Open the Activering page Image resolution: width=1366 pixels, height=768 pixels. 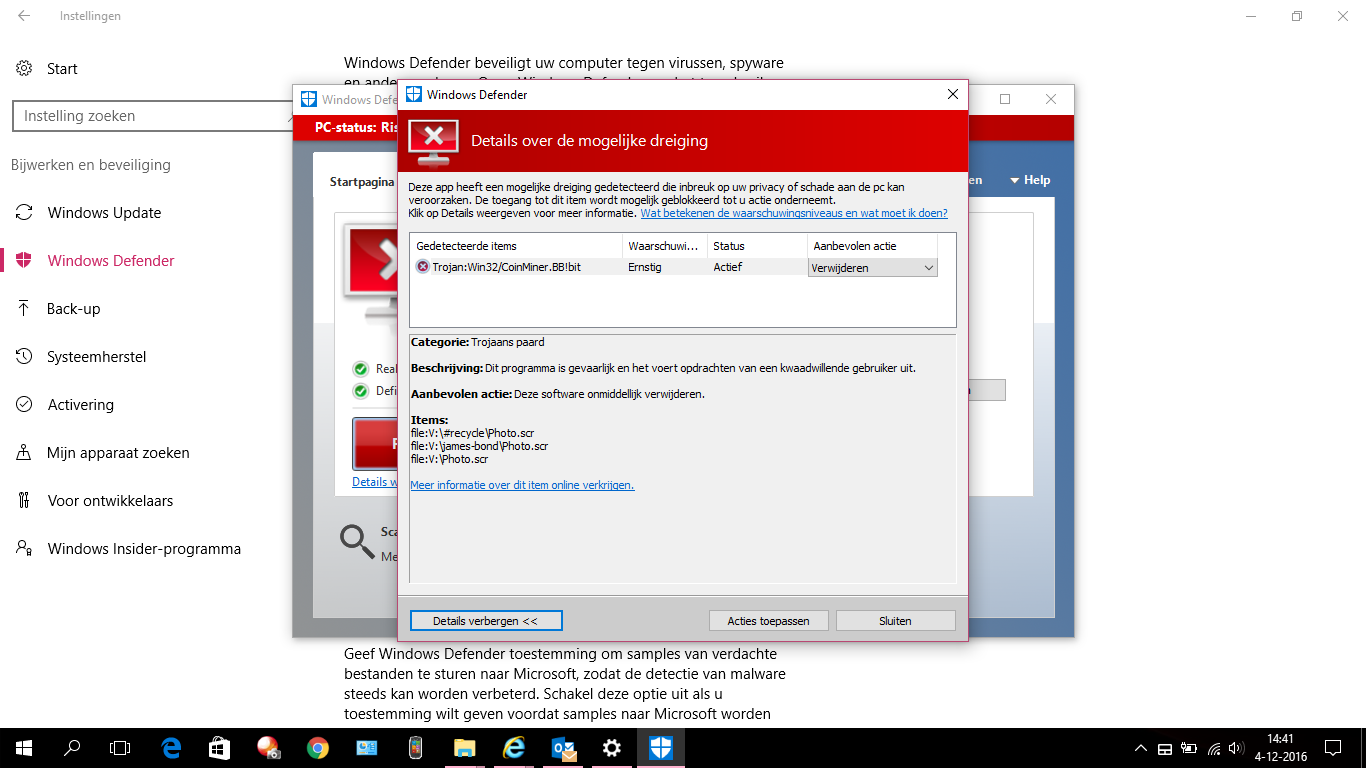tap(81, 405)
